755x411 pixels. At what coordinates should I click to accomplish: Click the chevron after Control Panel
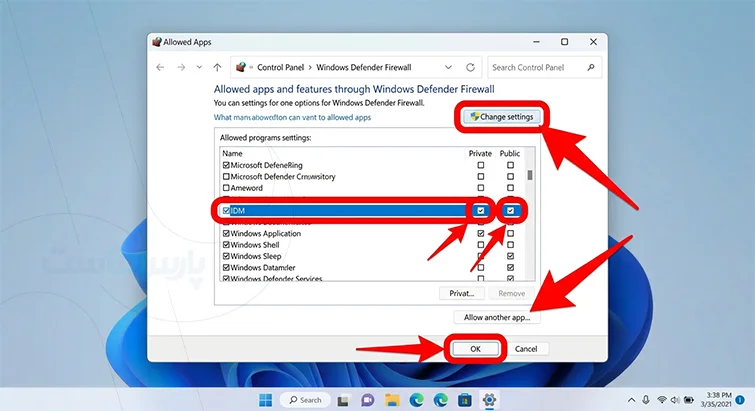click(310, 67)
